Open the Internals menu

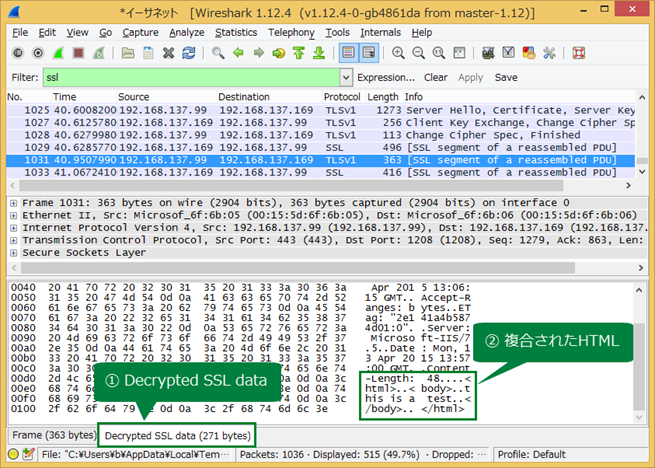tap(381, 33)
